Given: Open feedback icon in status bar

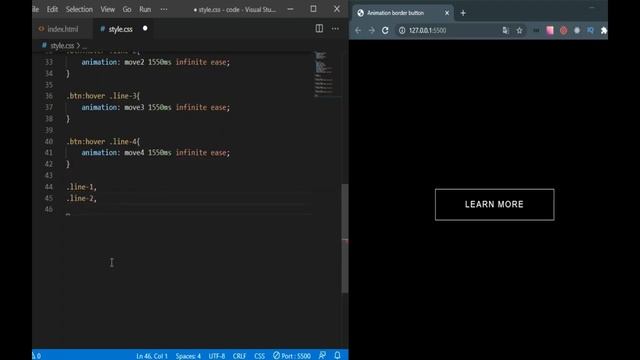Looking at the screenshot, I should pyautogui.click(x=322, y=355).
